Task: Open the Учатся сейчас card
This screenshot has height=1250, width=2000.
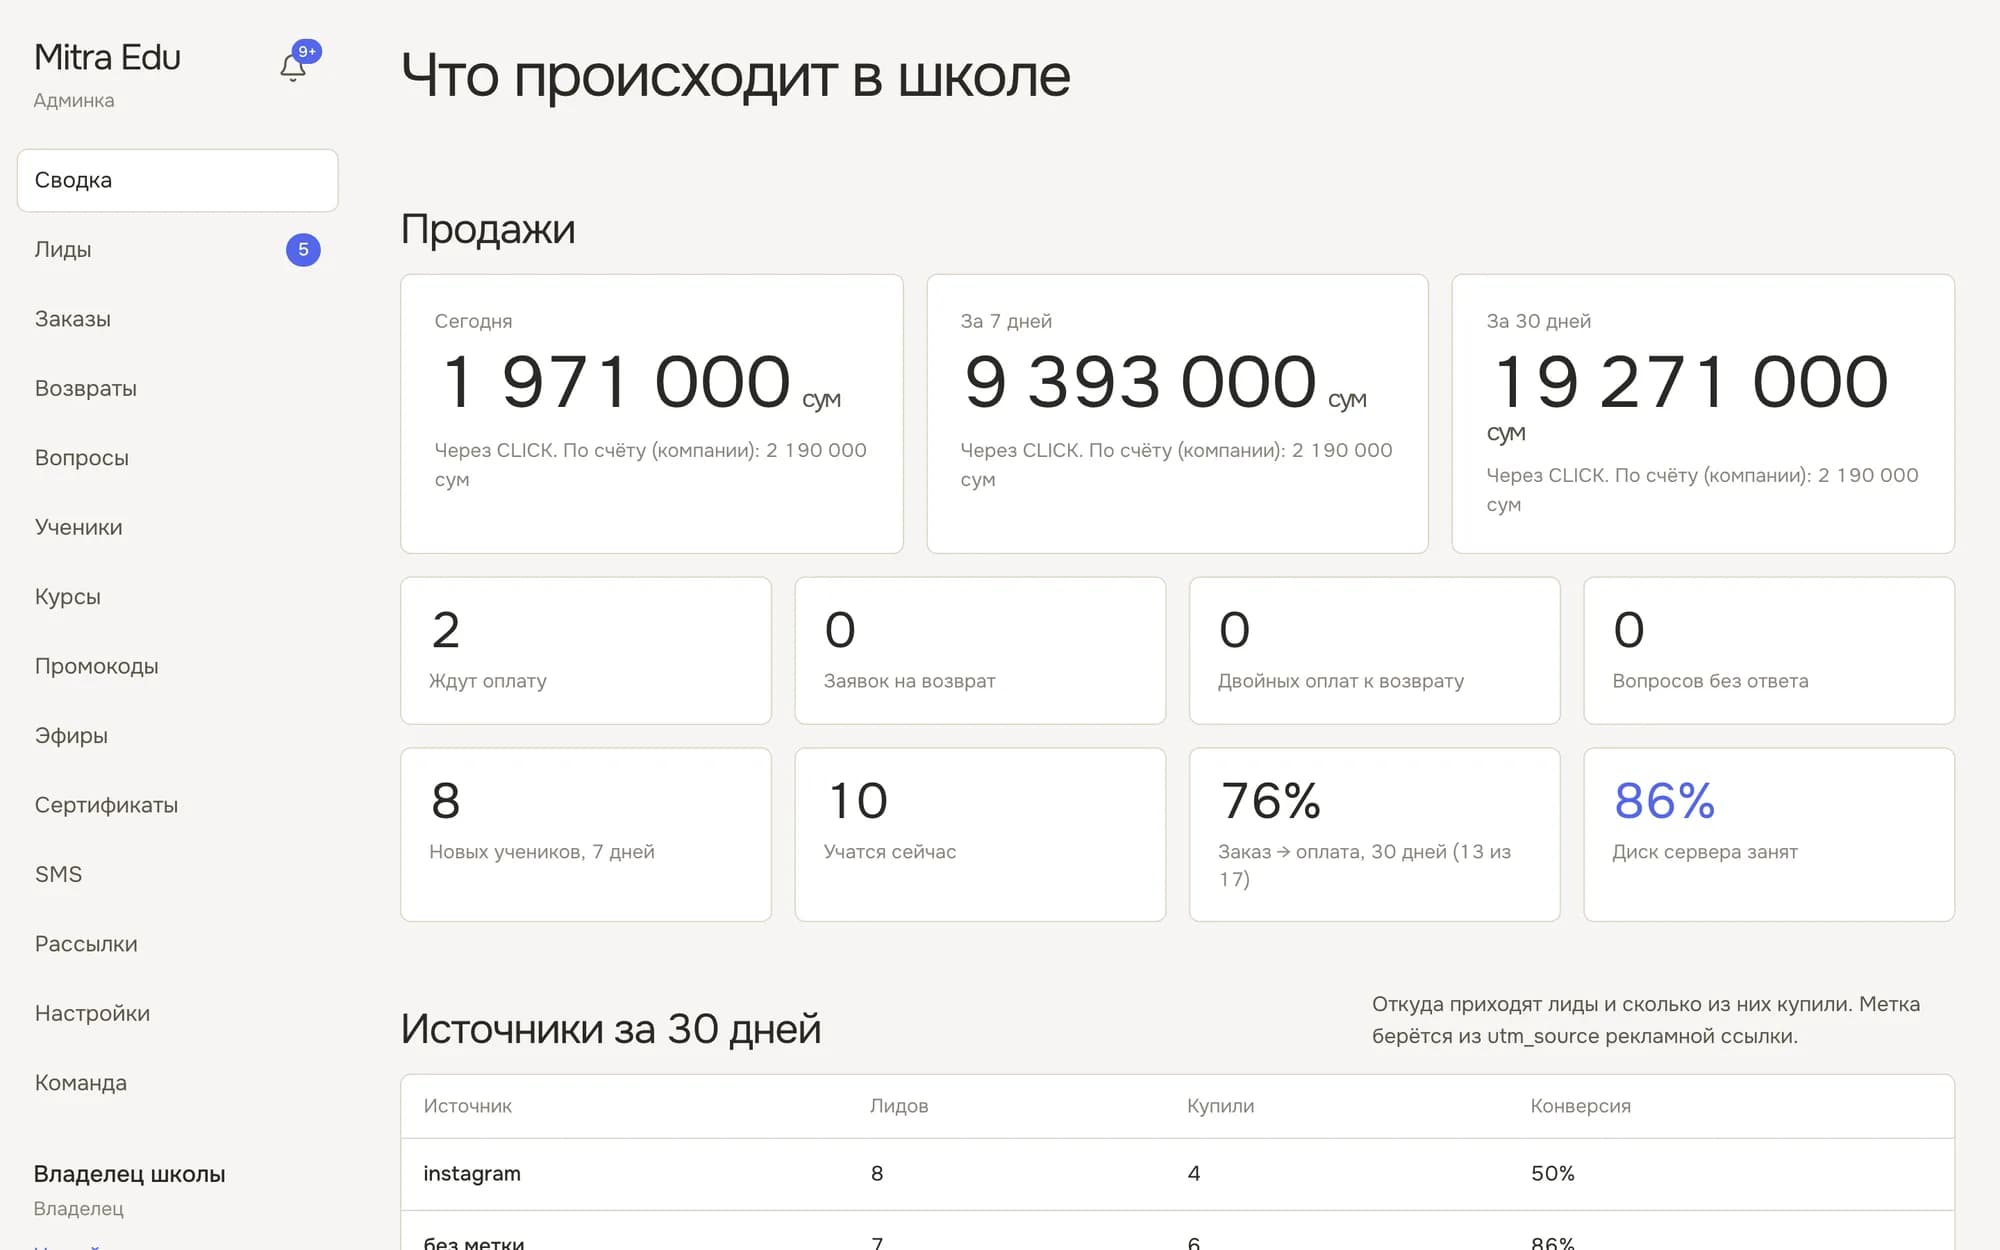Action: [x=980, y=834]
